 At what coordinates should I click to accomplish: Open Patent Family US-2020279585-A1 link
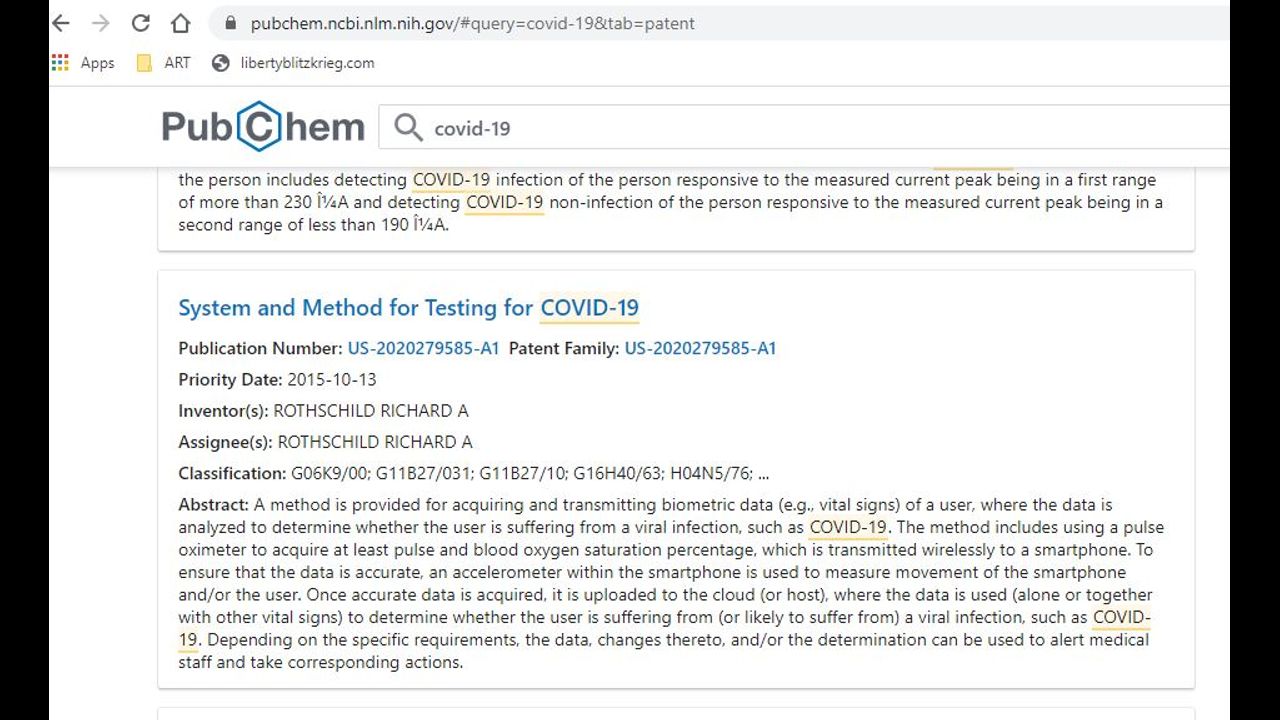700,349
